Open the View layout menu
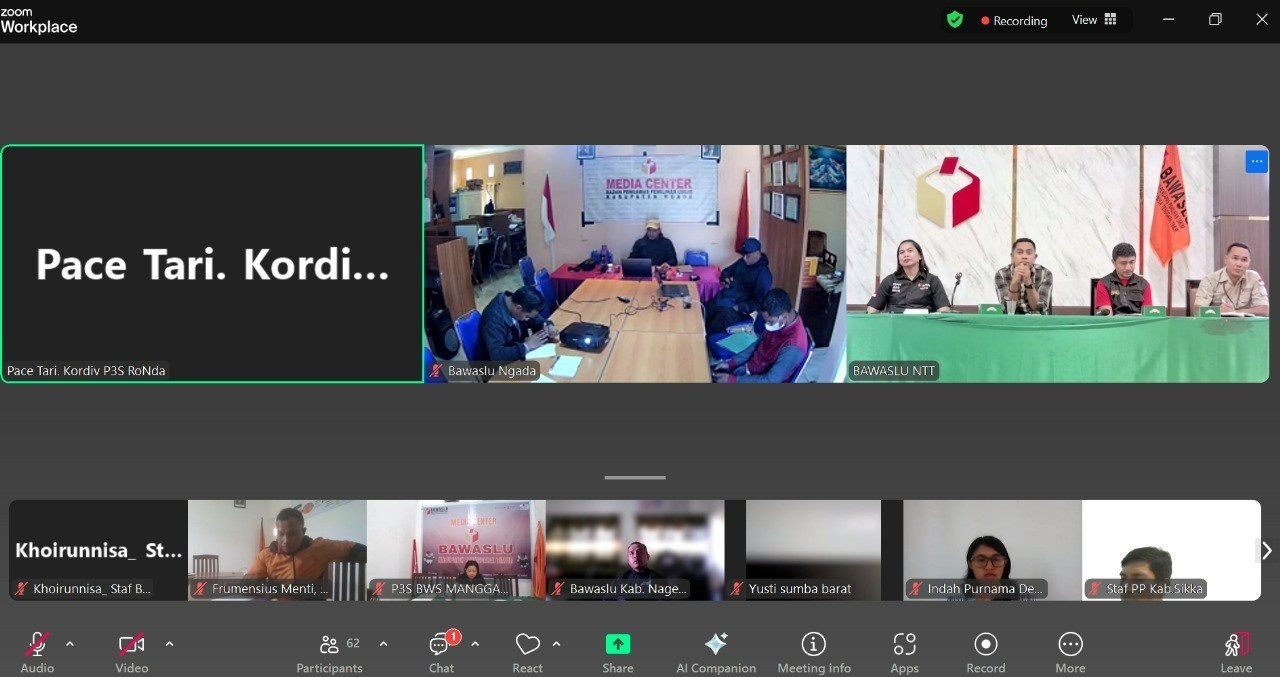The height and width of the screenshot is (677, 1280). (1095, 20)
